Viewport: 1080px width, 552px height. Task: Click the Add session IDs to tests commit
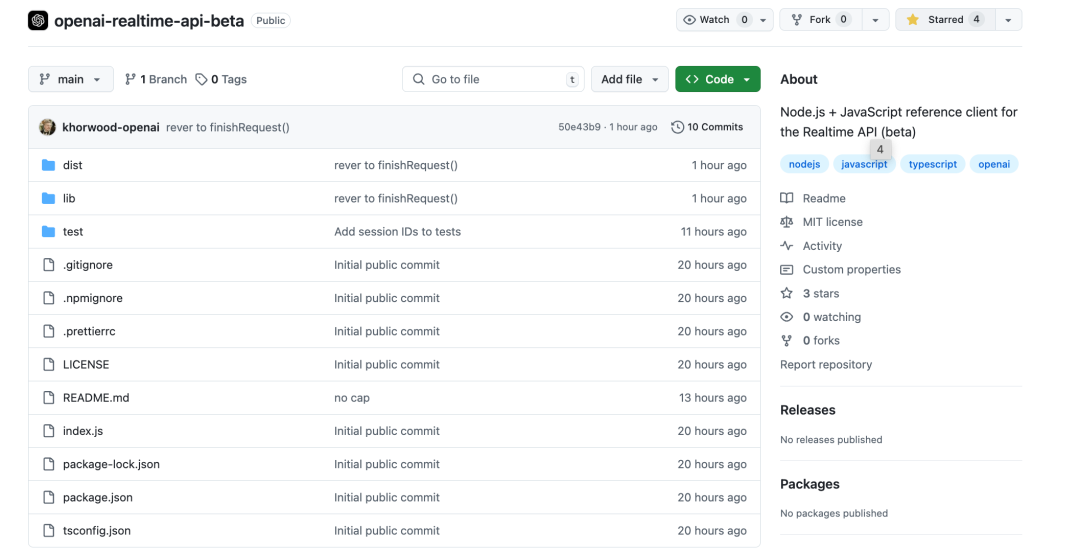click(397, 232)
